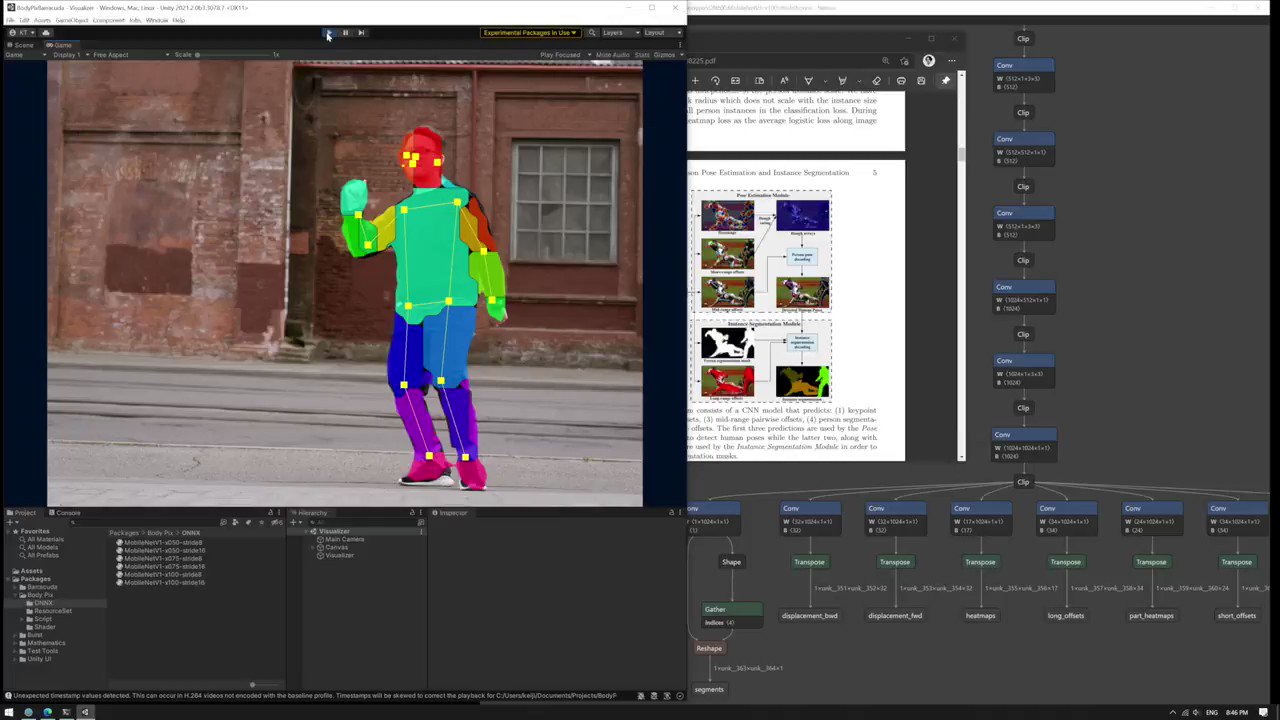Open the Free Aspect dropdown
1280x720 pixels.
coord(131,55)
